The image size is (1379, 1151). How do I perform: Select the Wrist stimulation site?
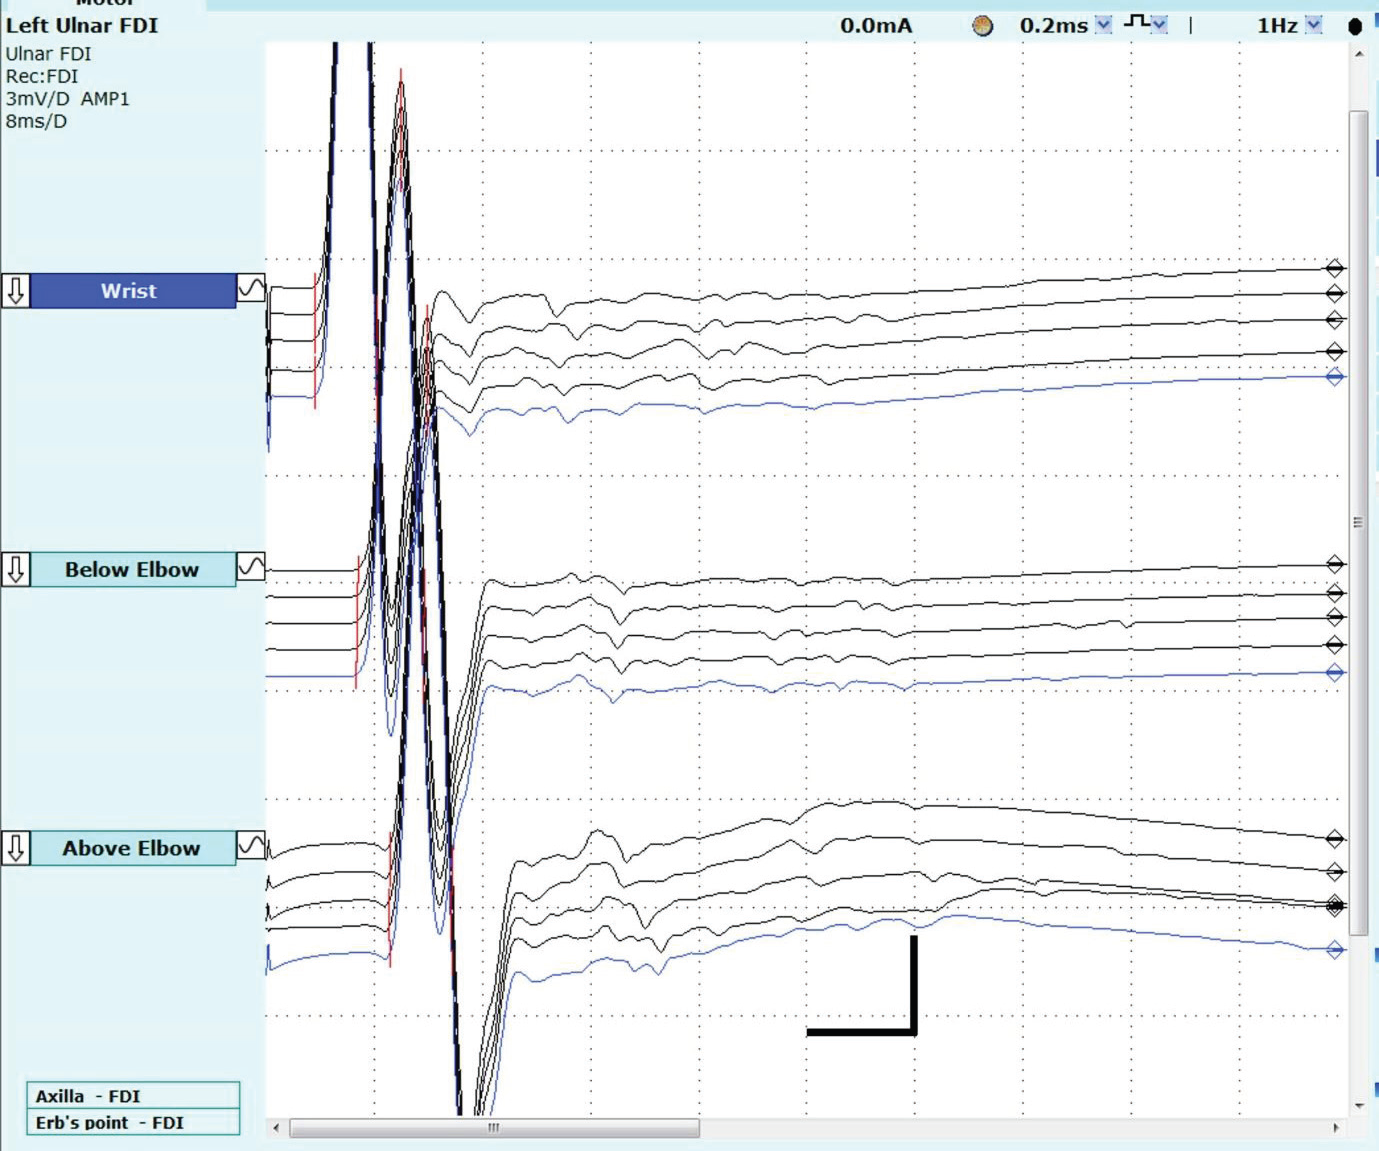click(x=129, y=291)
